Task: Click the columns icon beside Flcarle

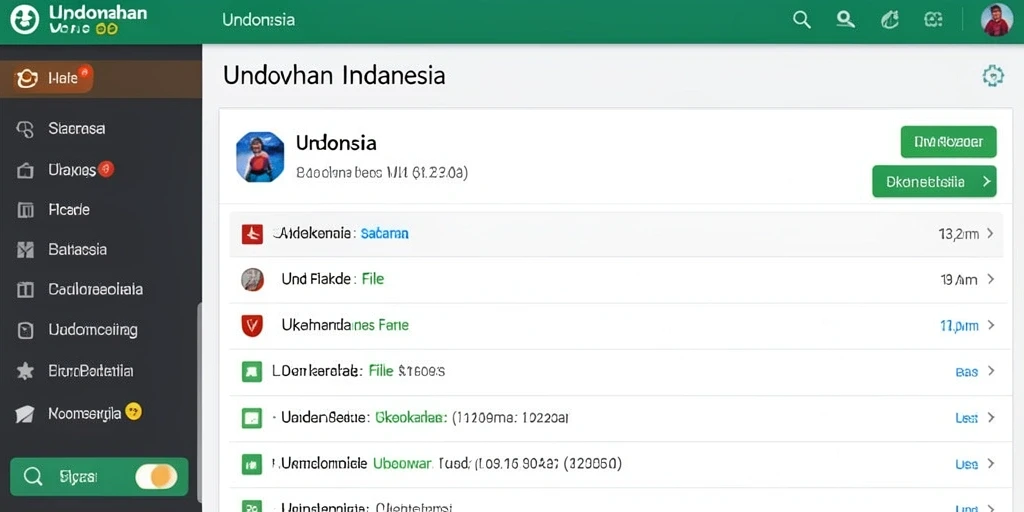Action: (25, 210)
